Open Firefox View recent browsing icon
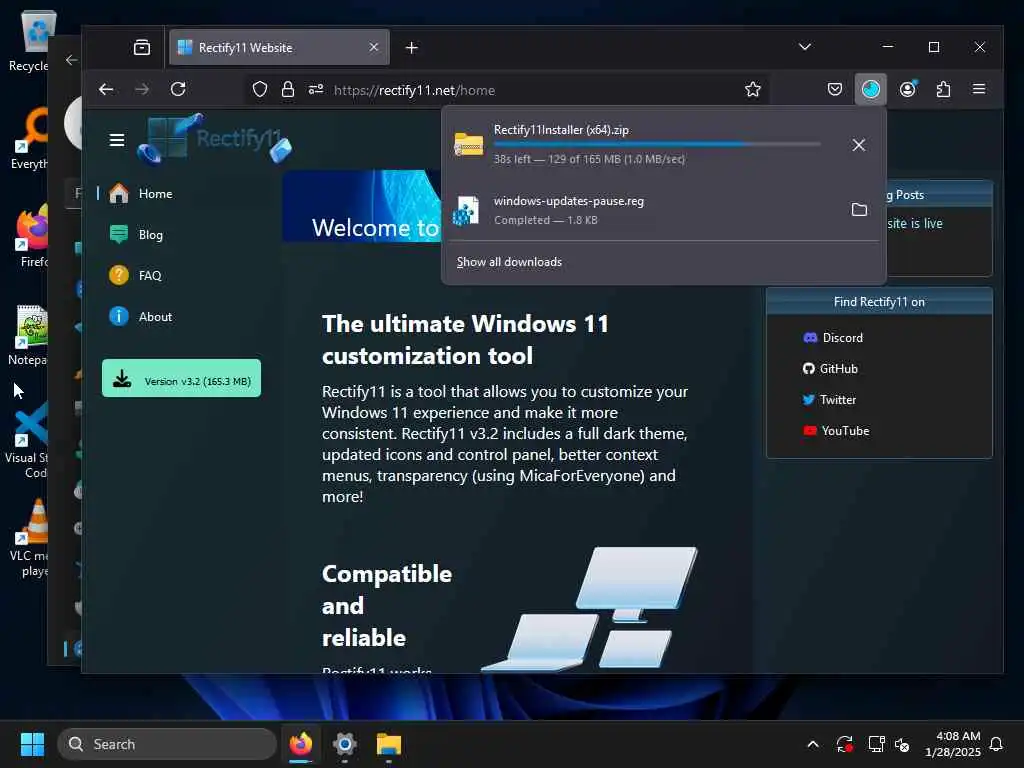 click(142, 48)
